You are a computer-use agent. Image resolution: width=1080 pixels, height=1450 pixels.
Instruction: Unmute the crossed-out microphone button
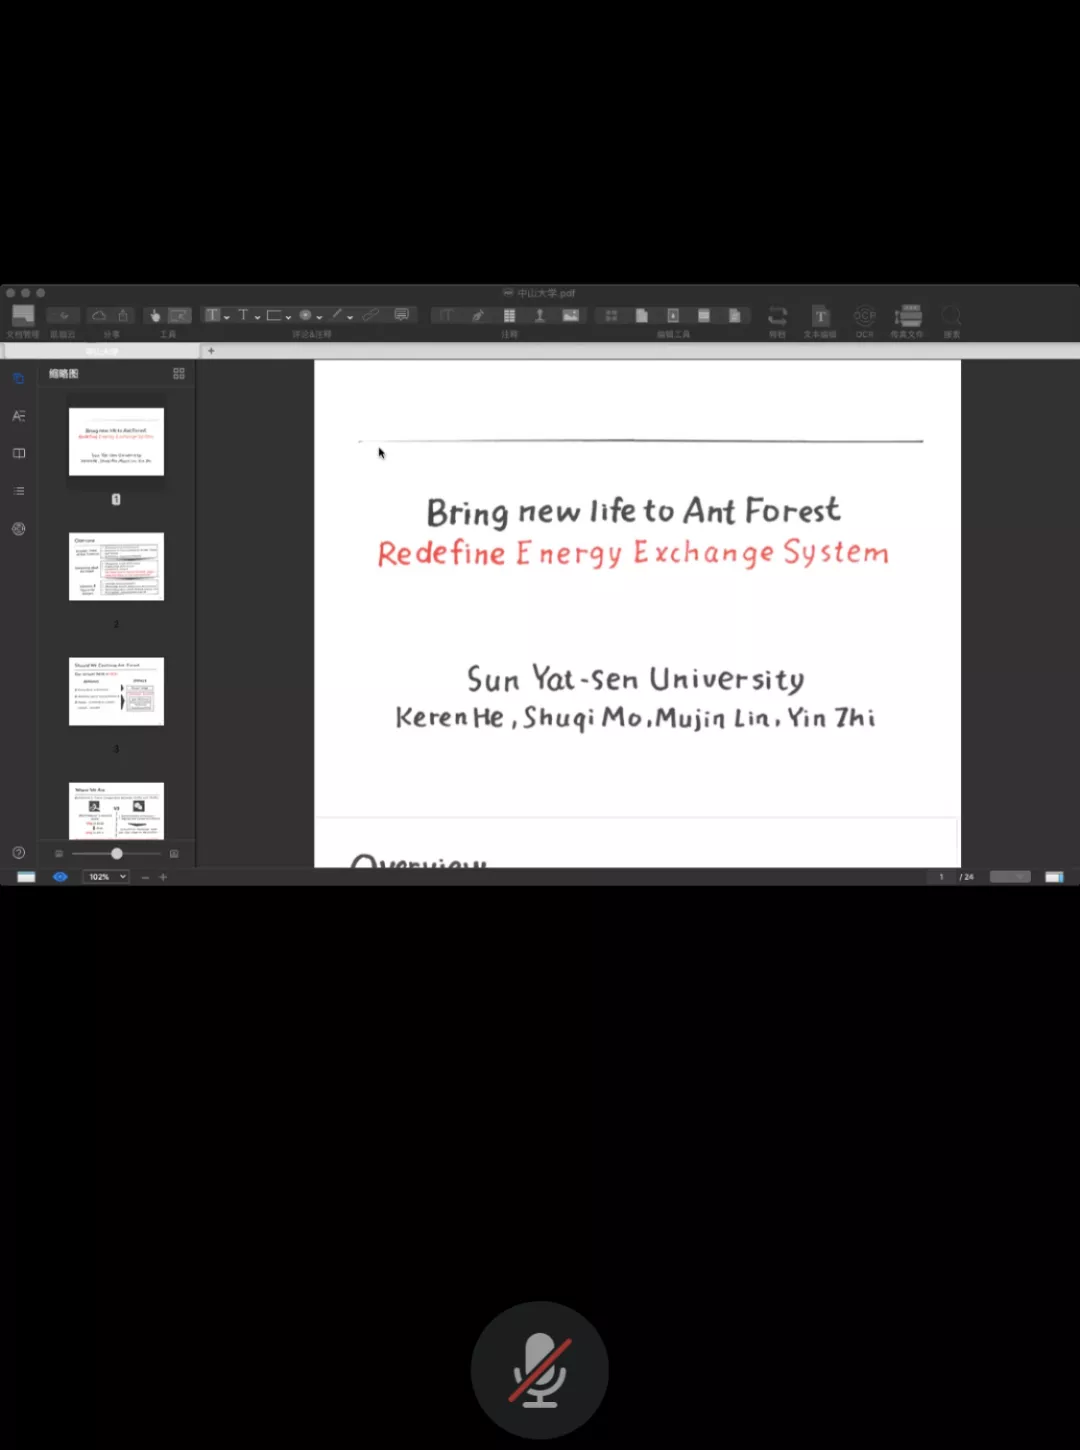(539, 1369)
